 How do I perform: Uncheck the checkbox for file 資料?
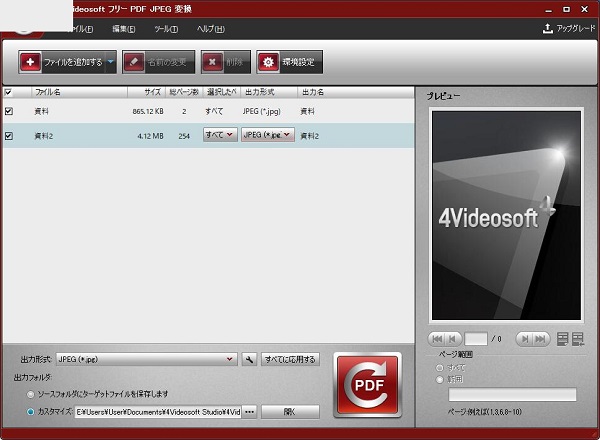[x=9, y=111]
